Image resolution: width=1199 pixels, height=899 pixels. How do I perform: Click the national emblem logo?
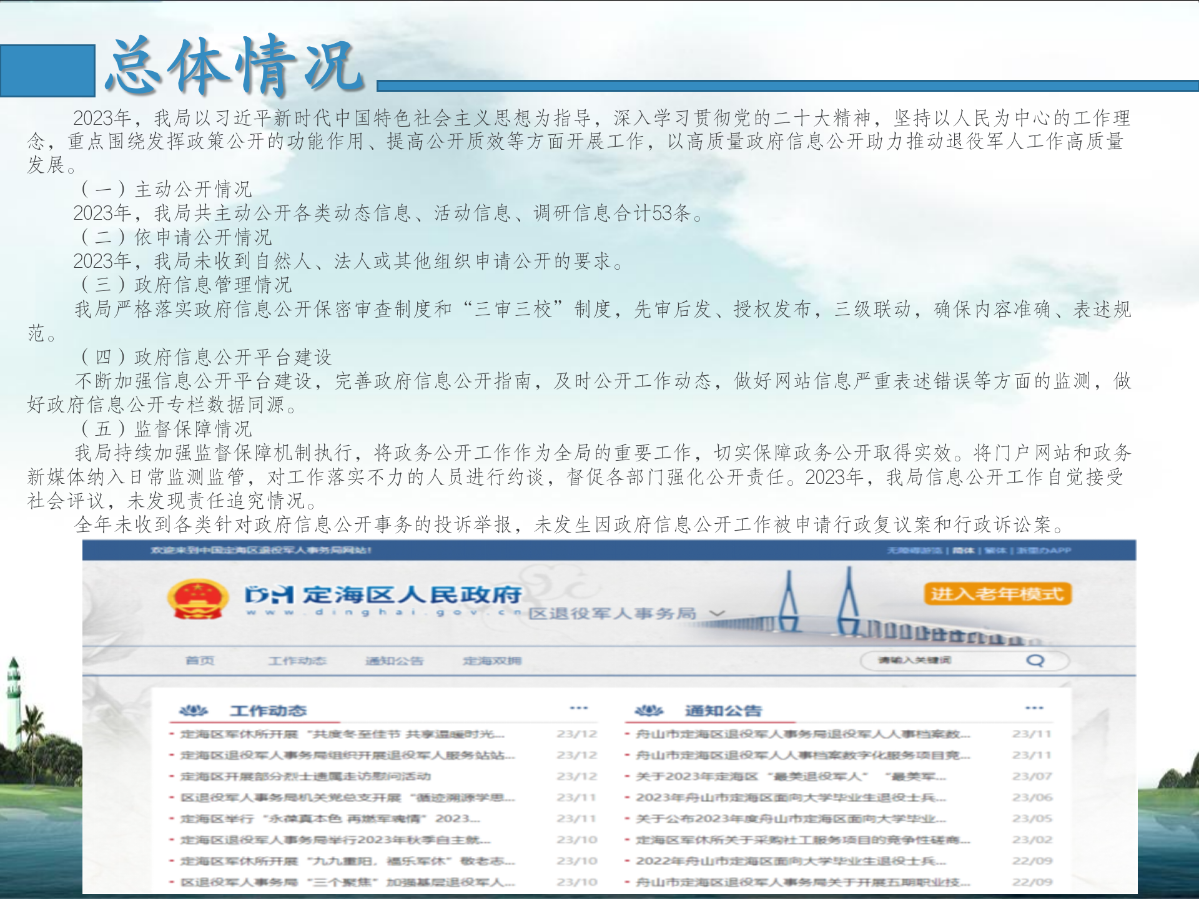[x=196, y=599]
